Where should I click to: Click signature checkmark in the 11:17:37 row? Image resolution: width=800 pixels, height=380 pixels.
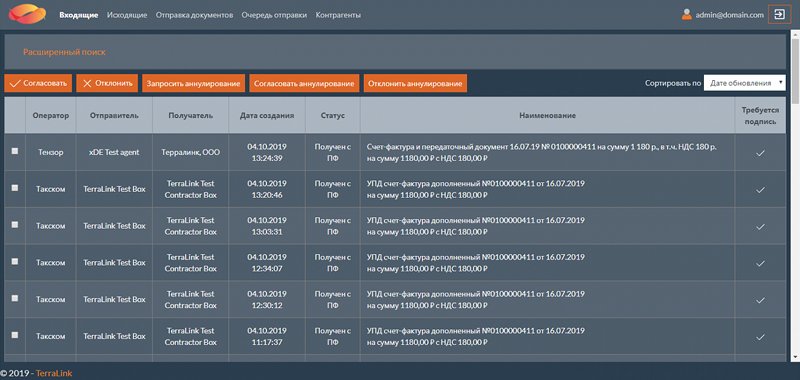tap(760, 337)
